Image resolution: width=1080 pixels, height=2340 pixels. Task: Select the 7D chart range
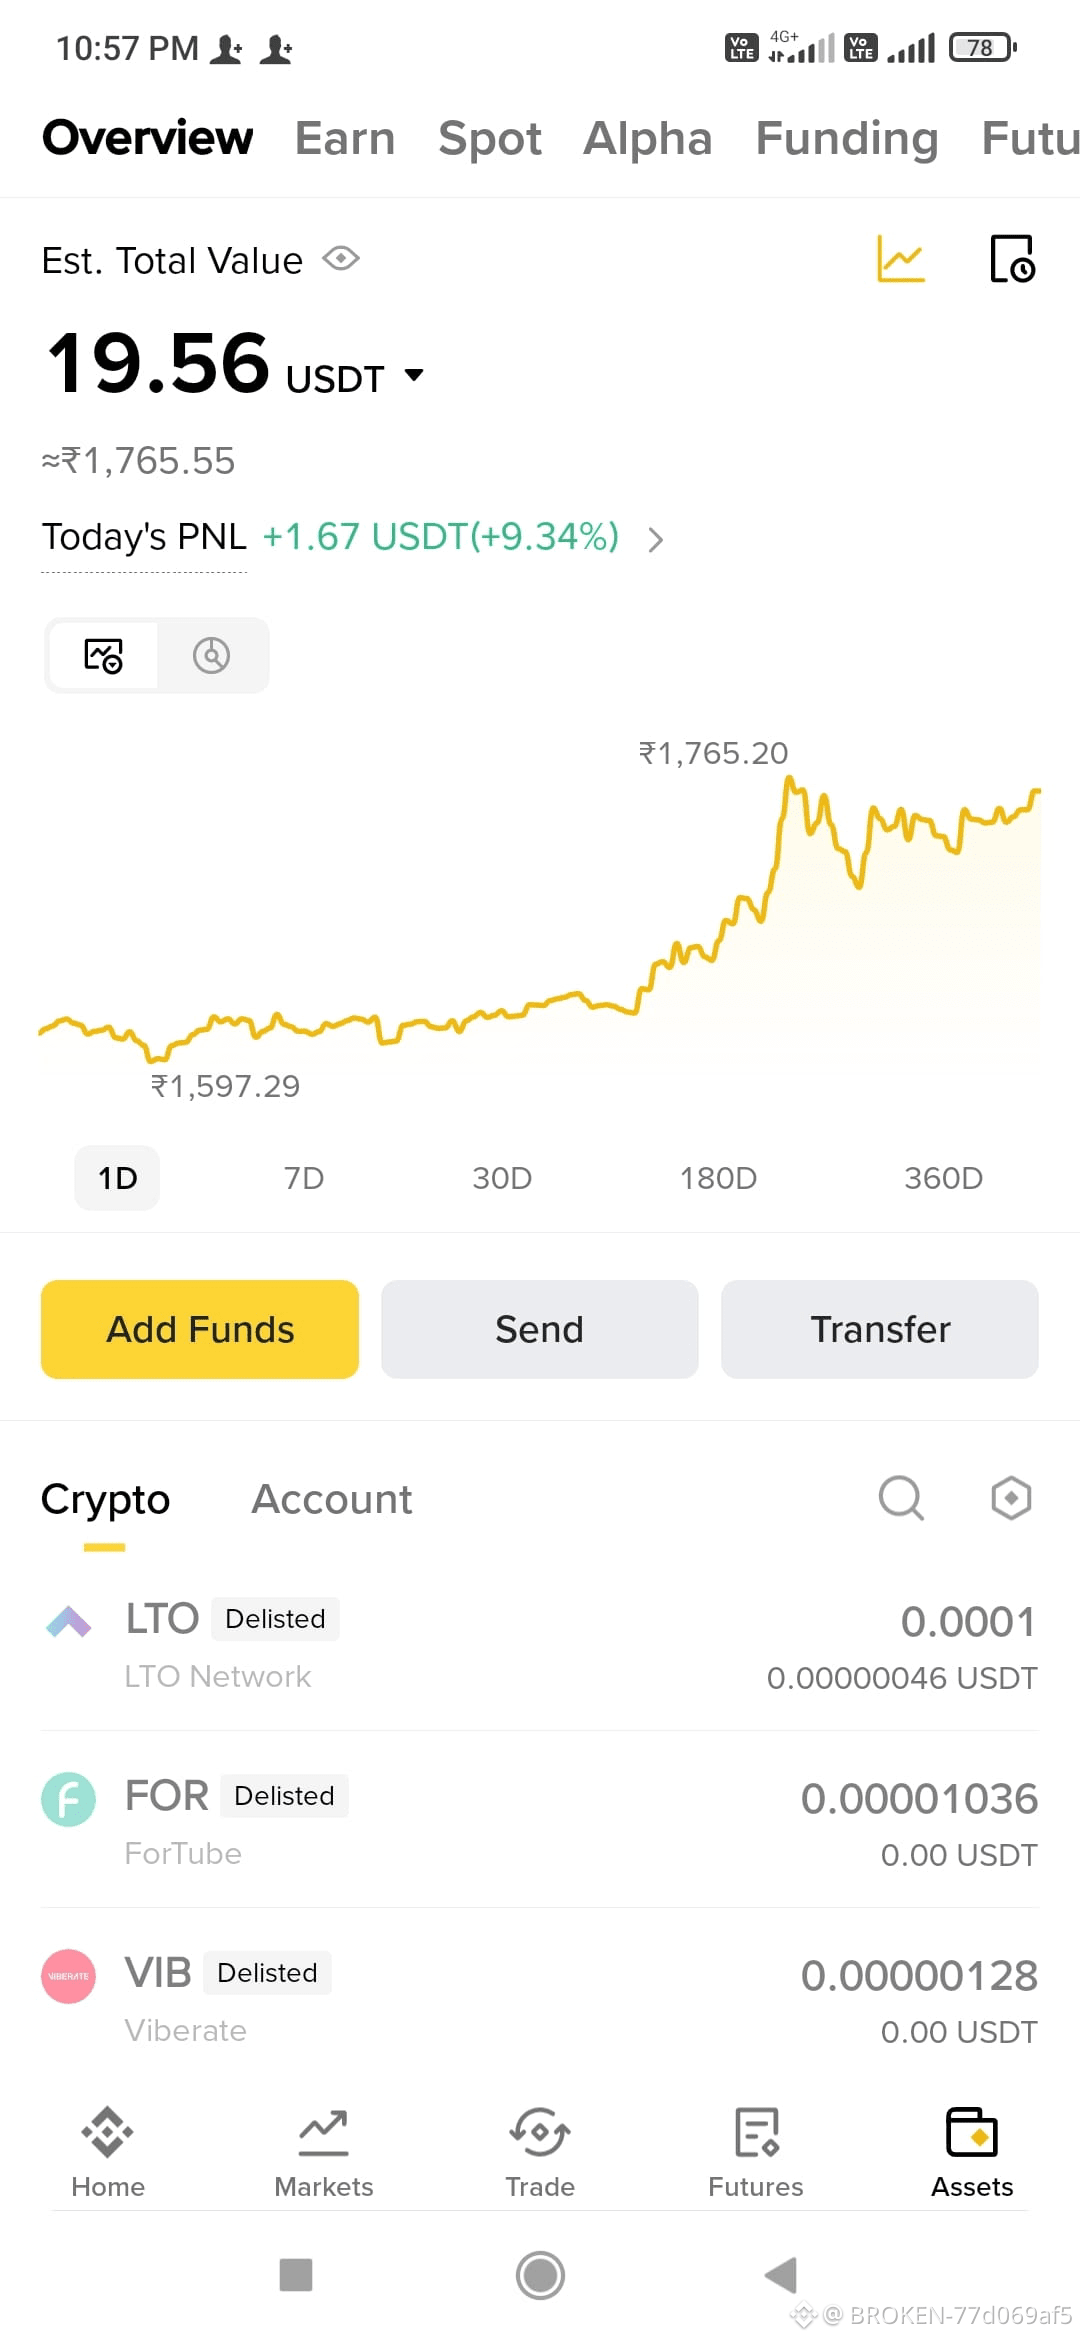pos(304,1178)
